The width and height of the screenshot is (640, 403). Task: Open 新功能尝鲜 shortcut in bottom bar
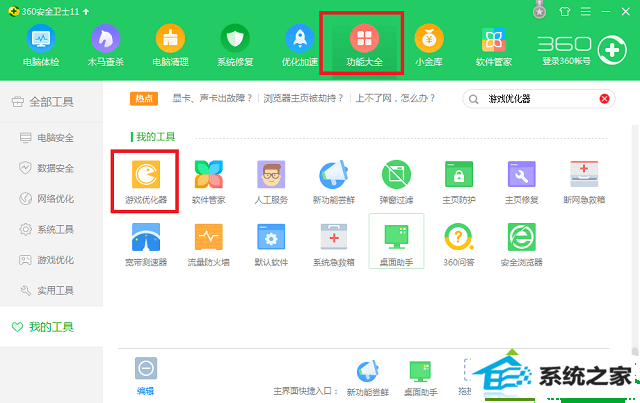tap(367, 378)
